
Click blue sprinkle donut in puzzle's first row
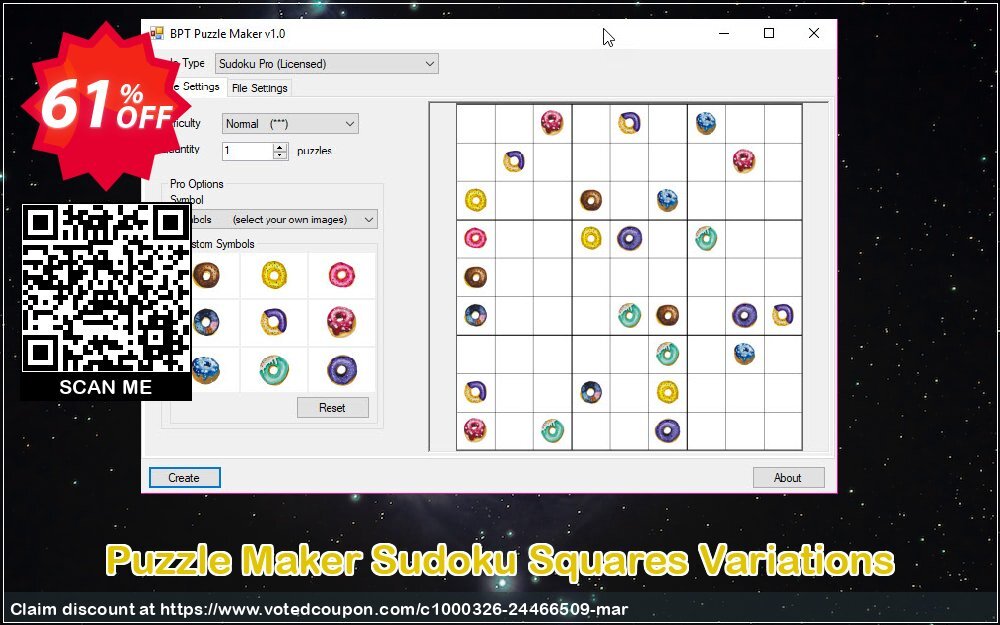(x=705, y=122)
